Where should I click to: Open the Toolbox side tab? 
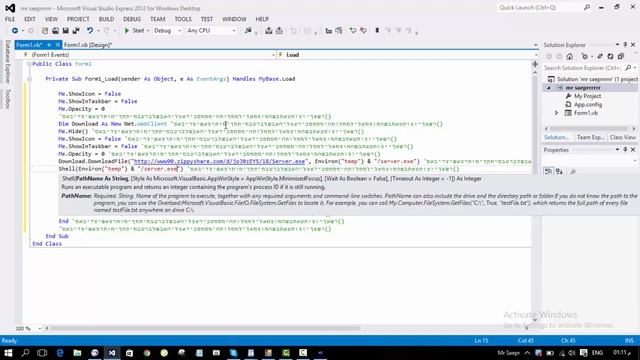[7, 99]
